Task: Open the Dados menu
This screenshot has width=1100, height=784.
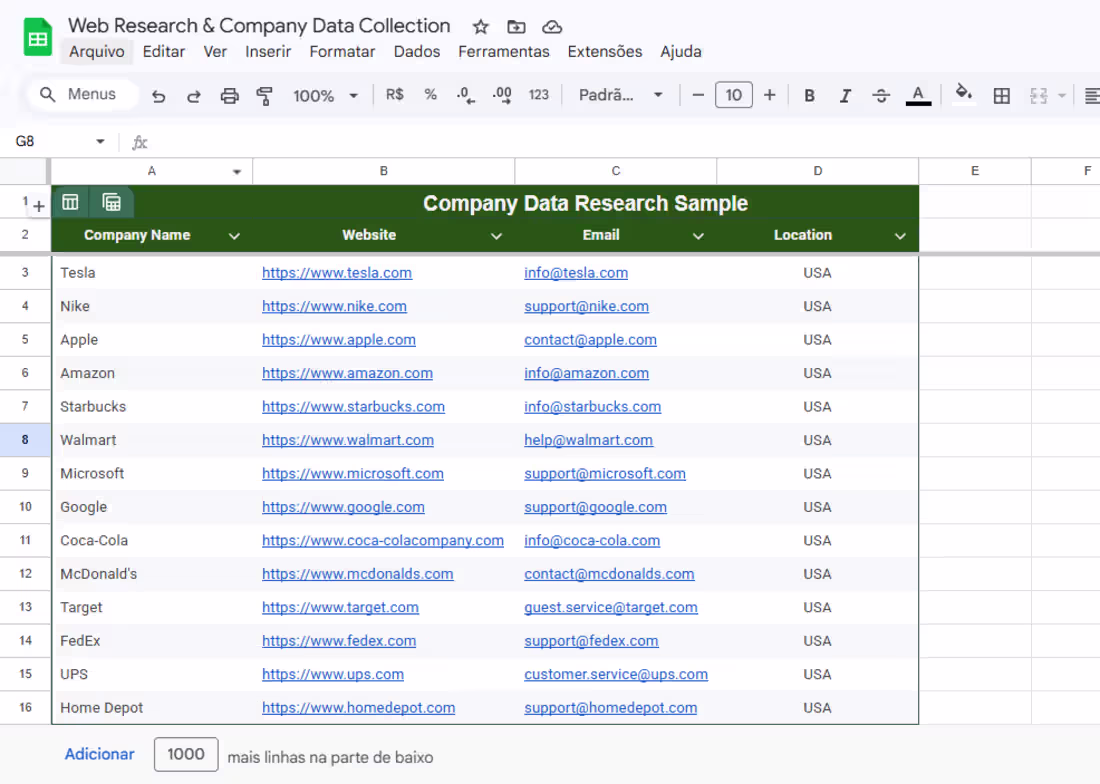Action: click(417, 51)
